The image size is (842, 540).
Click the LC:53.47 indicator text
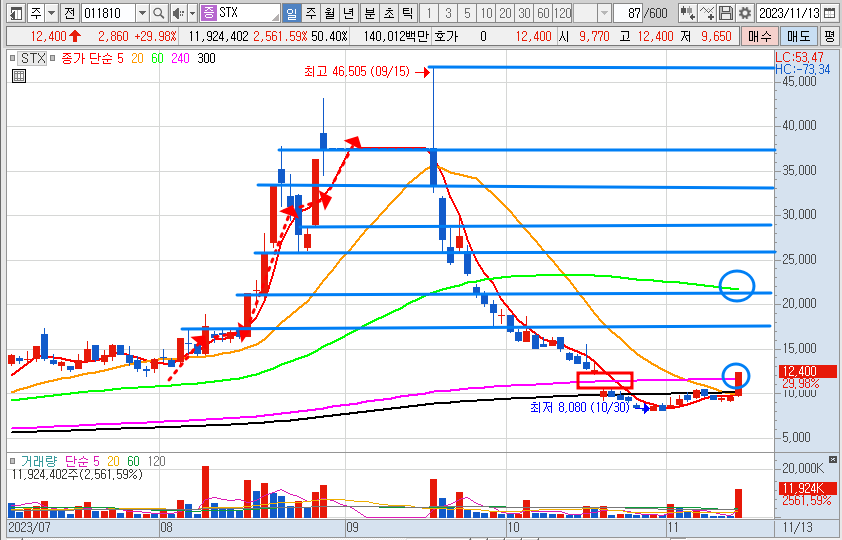tap(799, 57)
